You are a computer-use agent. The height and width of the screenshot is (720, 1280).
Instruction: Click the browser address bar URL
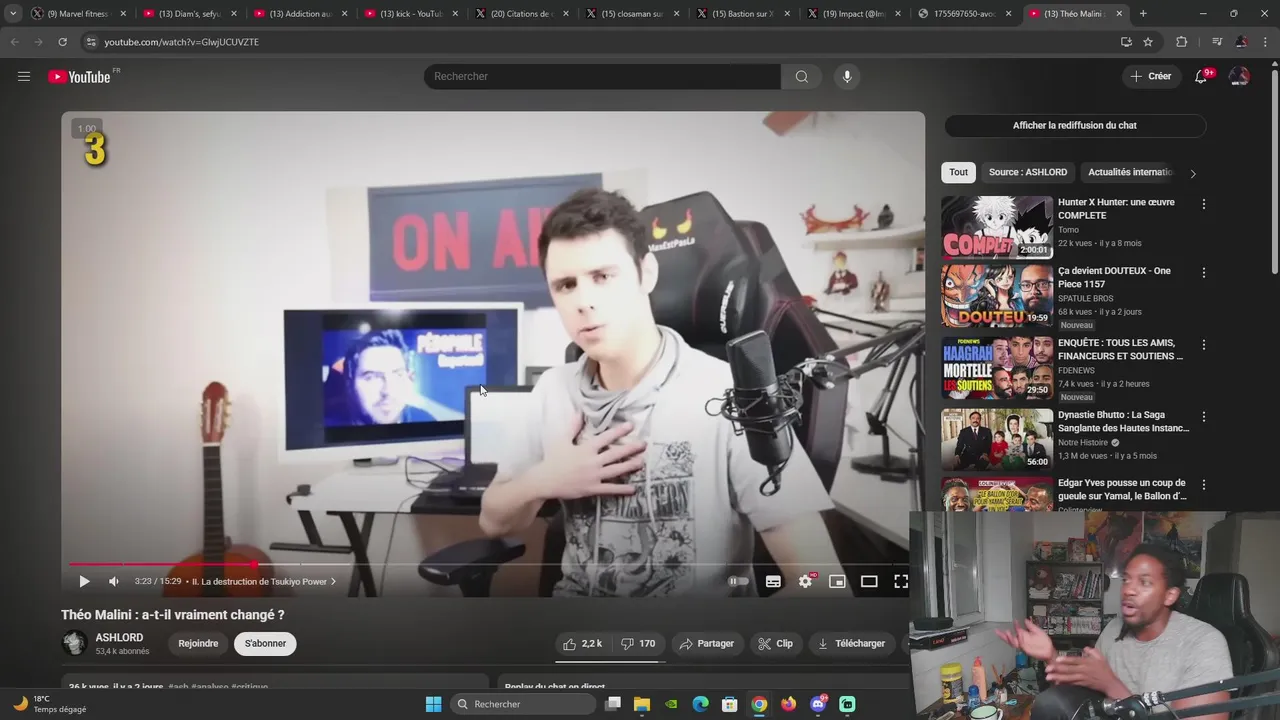182,42
